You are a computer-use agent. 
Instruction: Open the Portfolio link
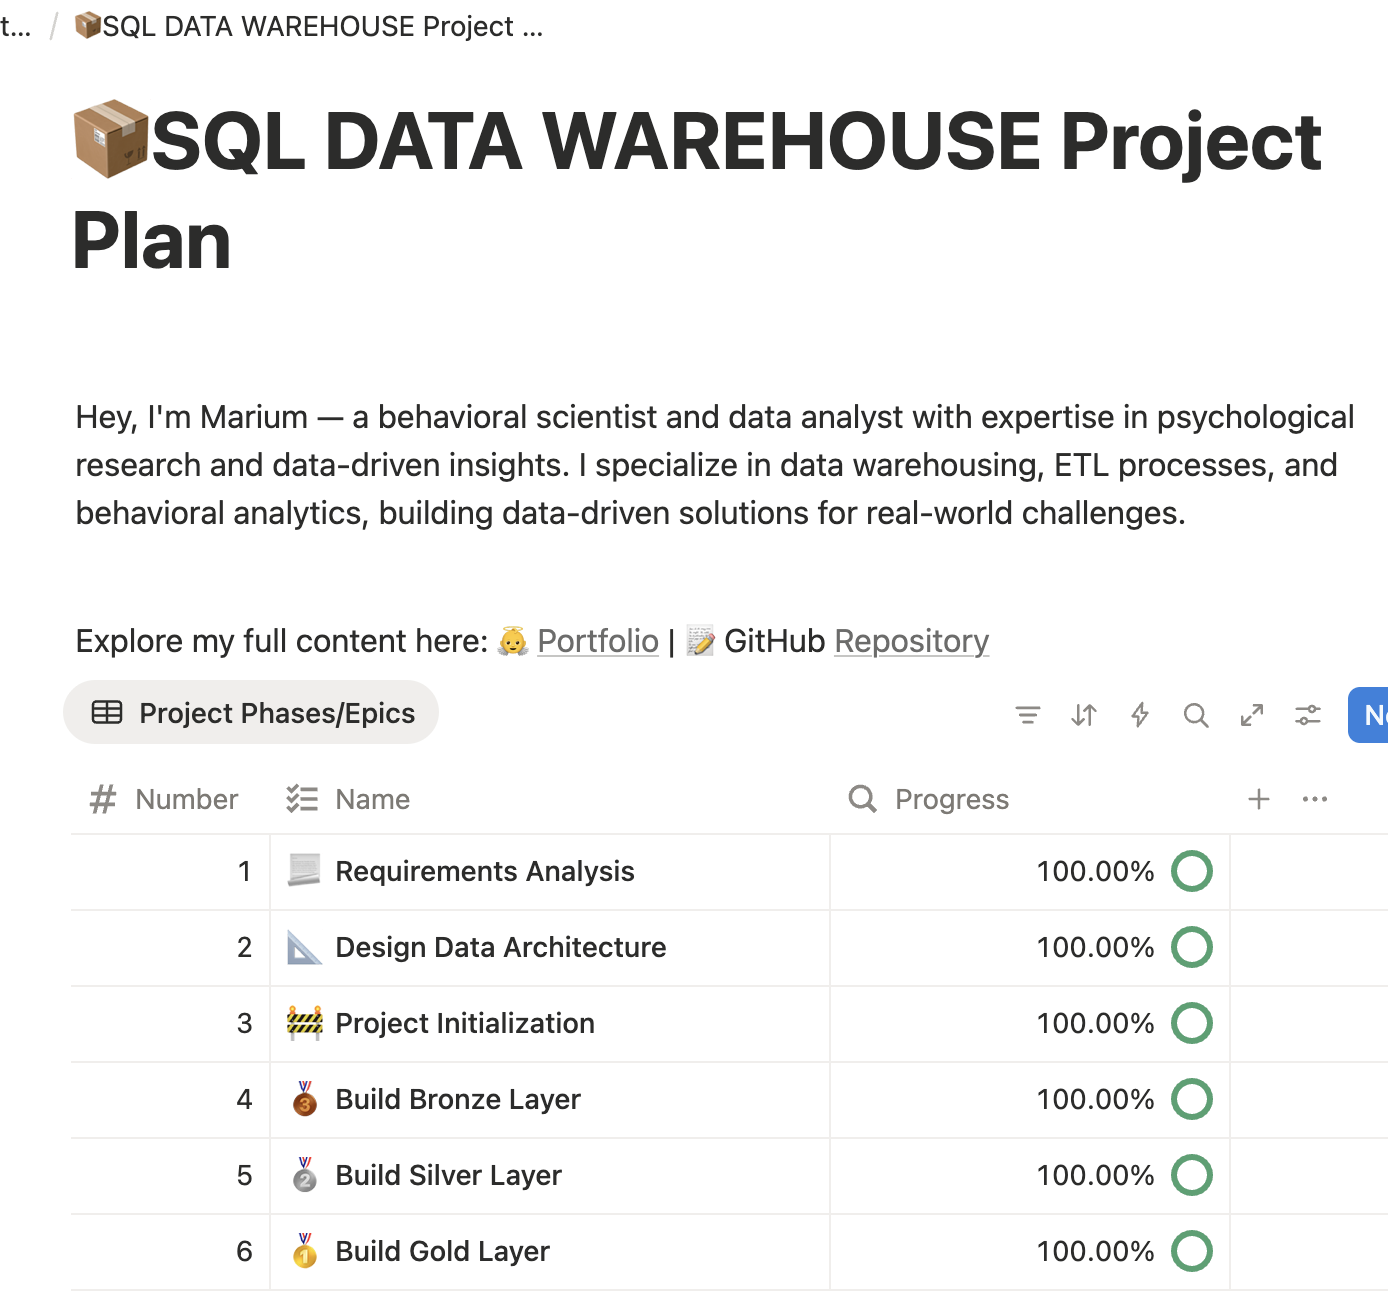(597, 641)
